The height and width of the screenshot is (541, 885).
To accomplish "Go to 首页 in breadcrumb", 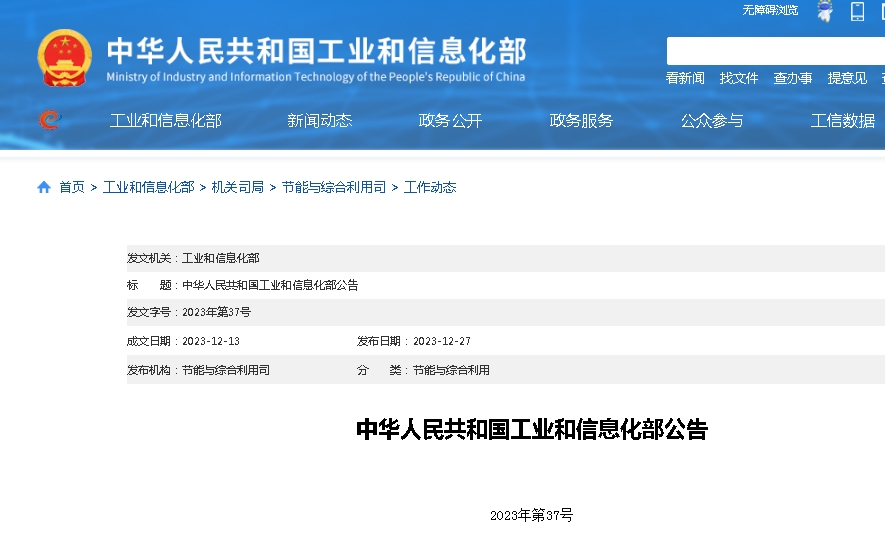I will pos(72,187).
